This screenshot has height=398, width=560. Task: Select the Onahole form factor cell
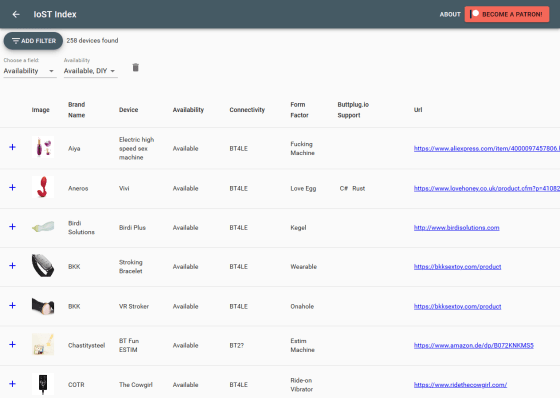tap(302, 306)
